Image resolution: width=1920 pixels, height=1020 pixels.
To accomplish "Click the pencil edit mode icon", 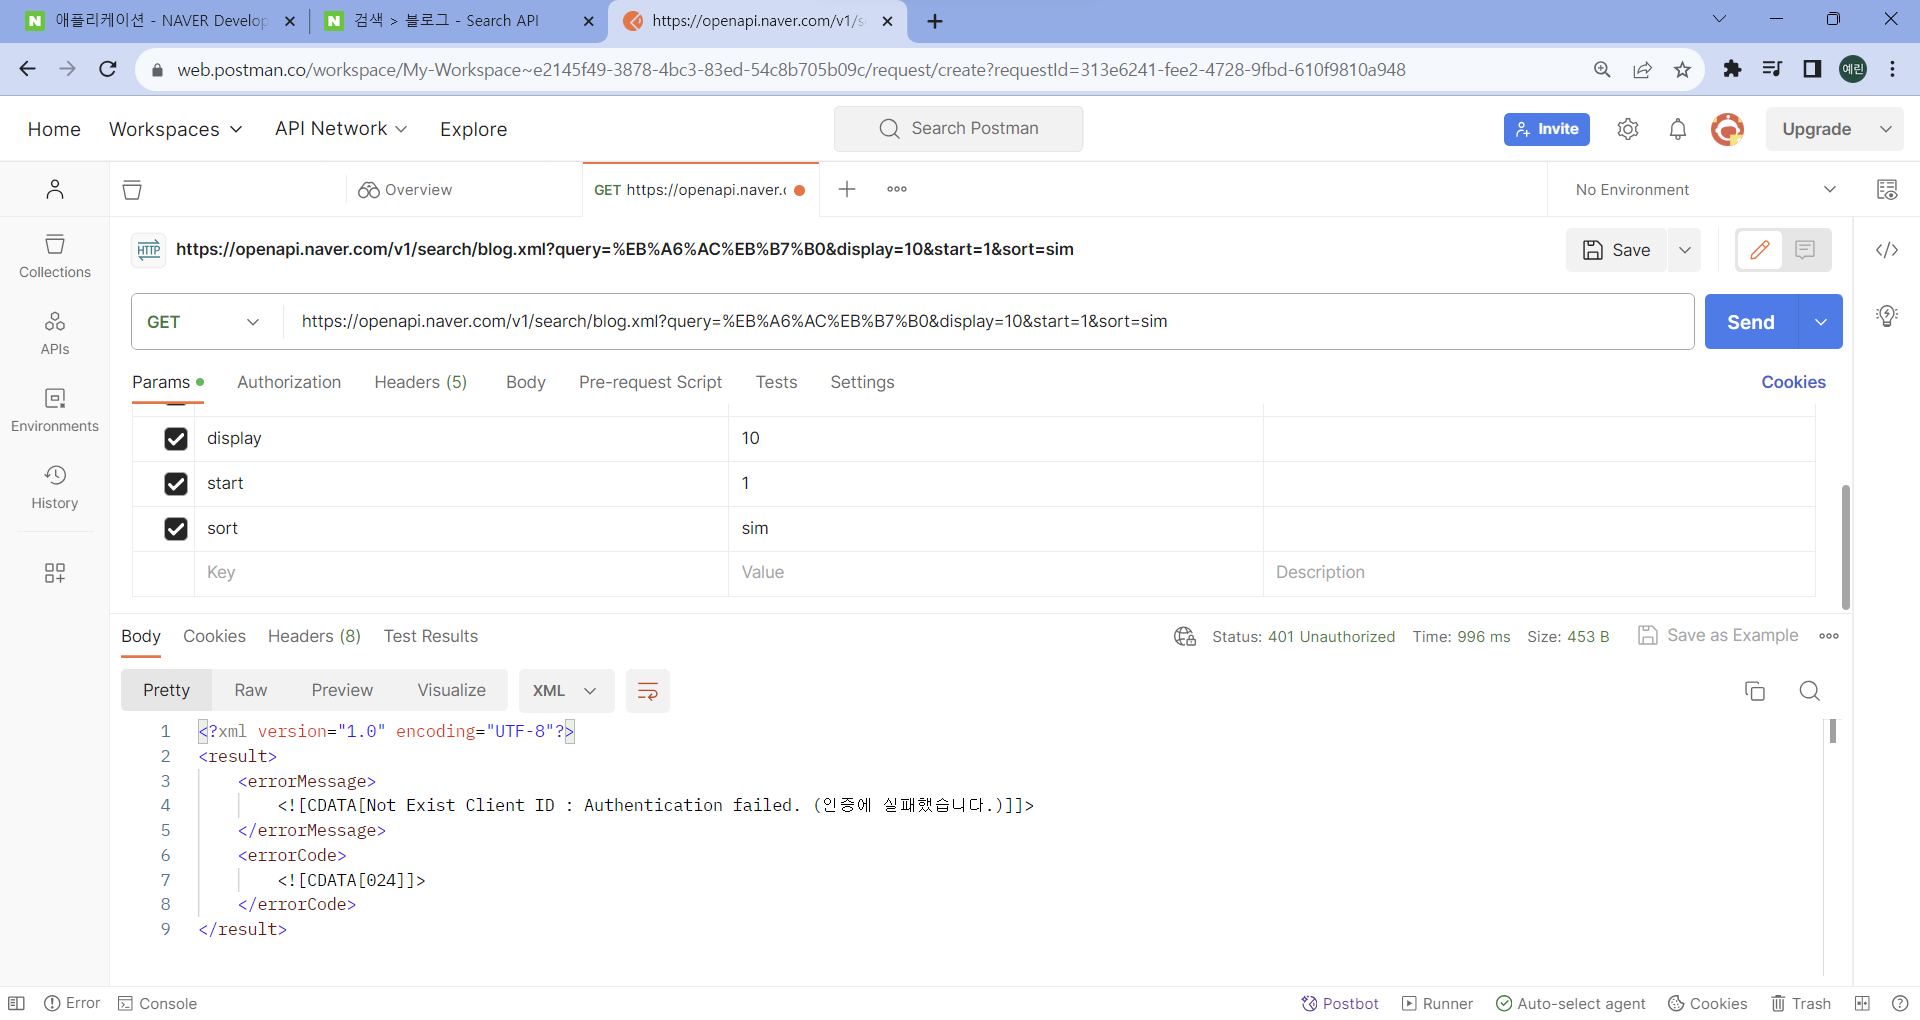I will tap(1760, 250).
